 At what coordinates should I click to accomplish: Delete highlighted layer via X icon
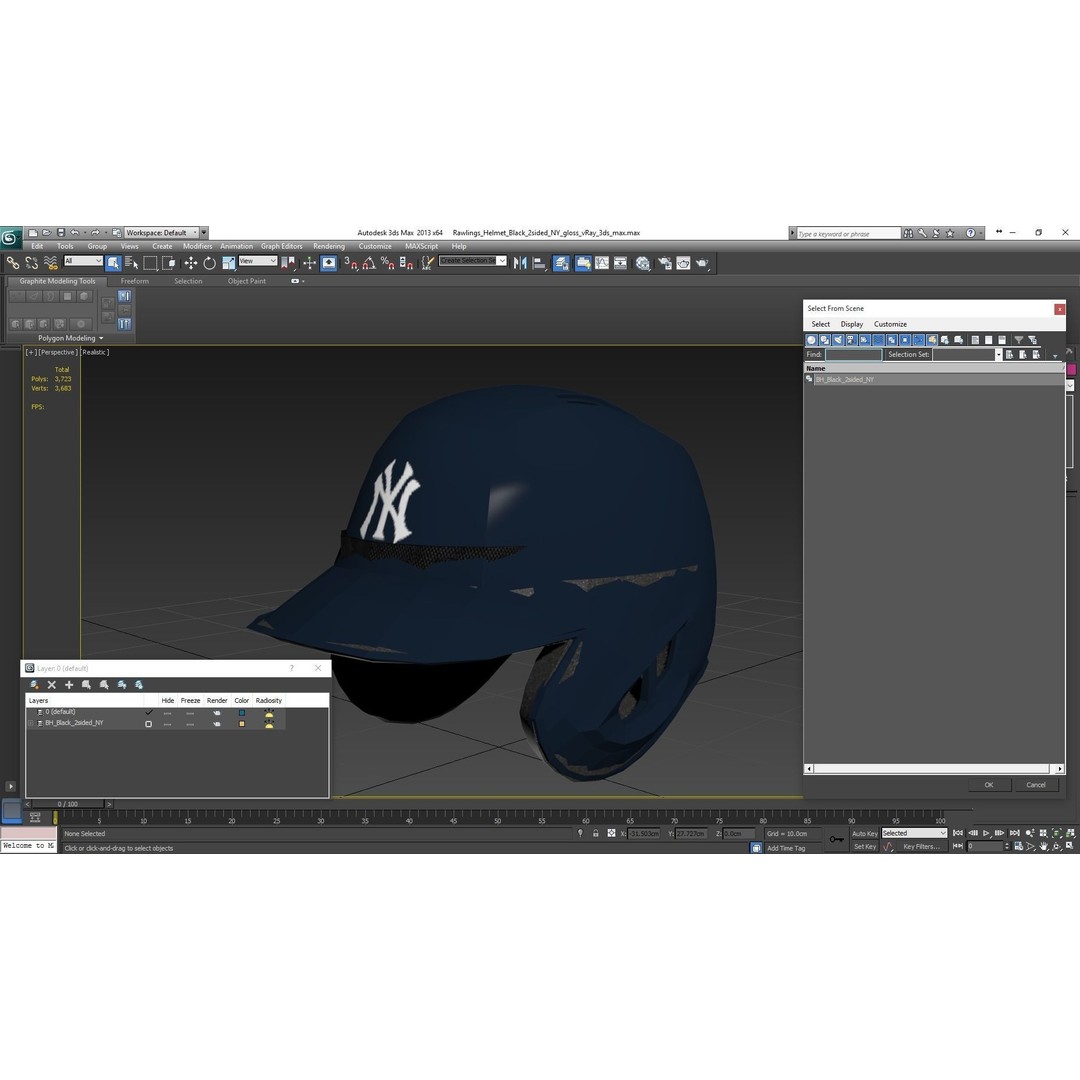(52, 685)
